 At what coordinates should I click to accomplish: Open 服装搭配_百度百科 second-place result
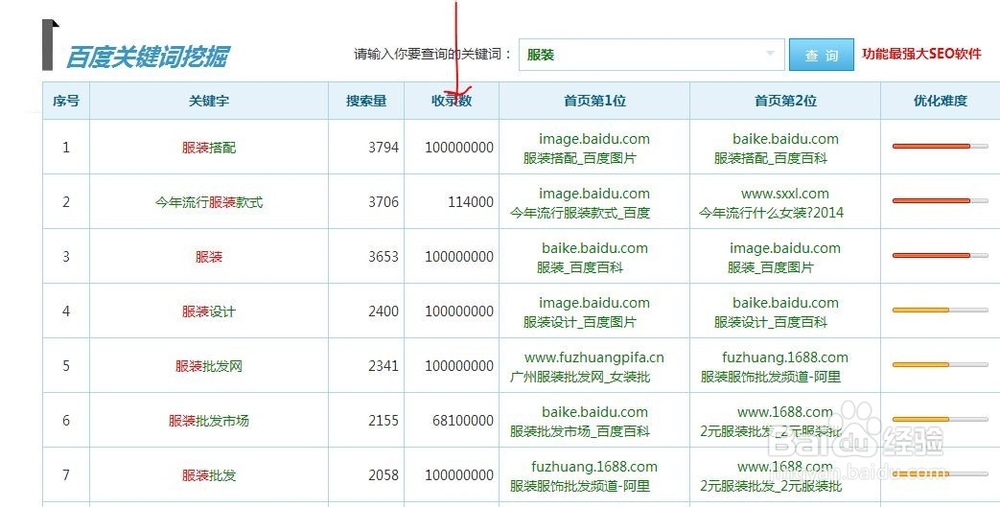770,158
